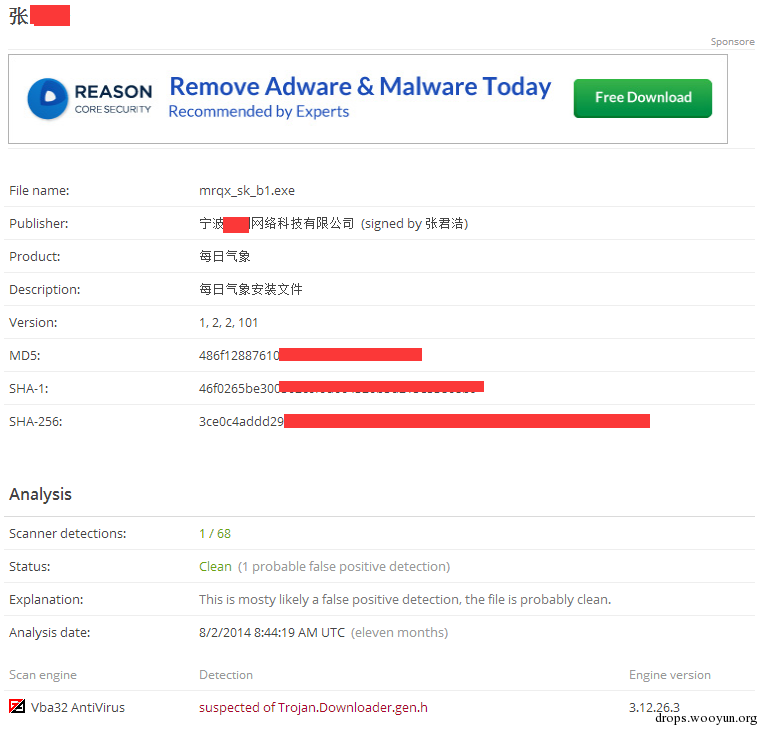
Task: Select file name mrqx_sk_b1.exe
Action: click(247, 191)
